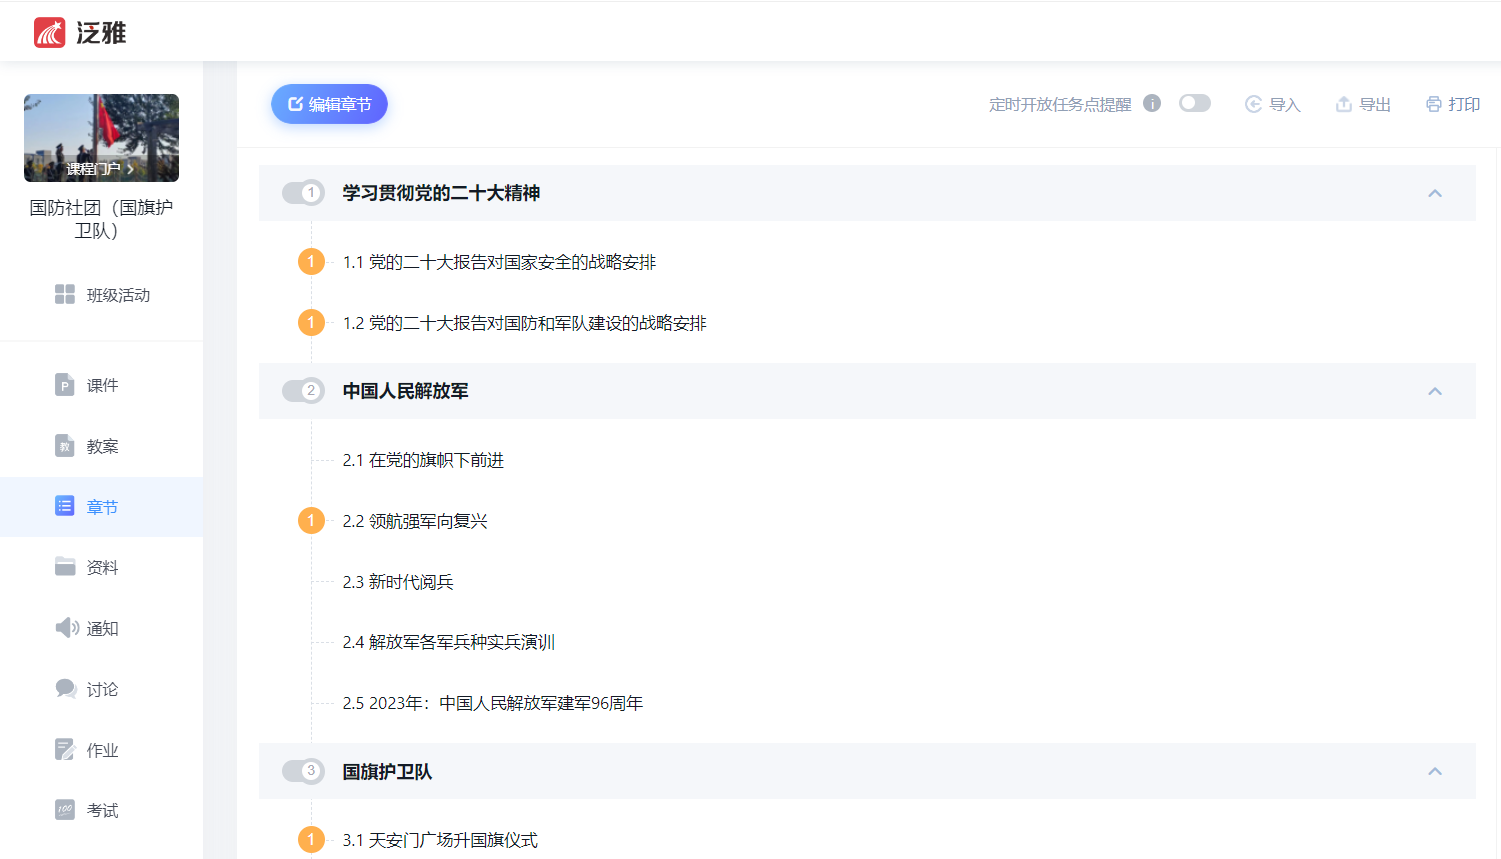The height and width of the screenshot is (859, 1501).
Task: Collapse chapter 1 学习贯彻党的二十大精神
Action: click(1436, 192)
